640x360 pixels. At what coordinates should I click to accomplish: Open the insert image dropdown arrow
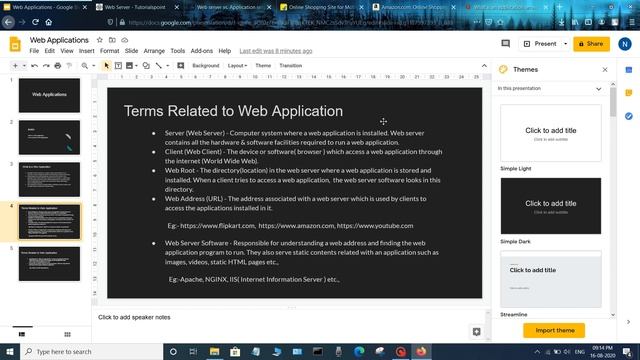coord(136,66)
